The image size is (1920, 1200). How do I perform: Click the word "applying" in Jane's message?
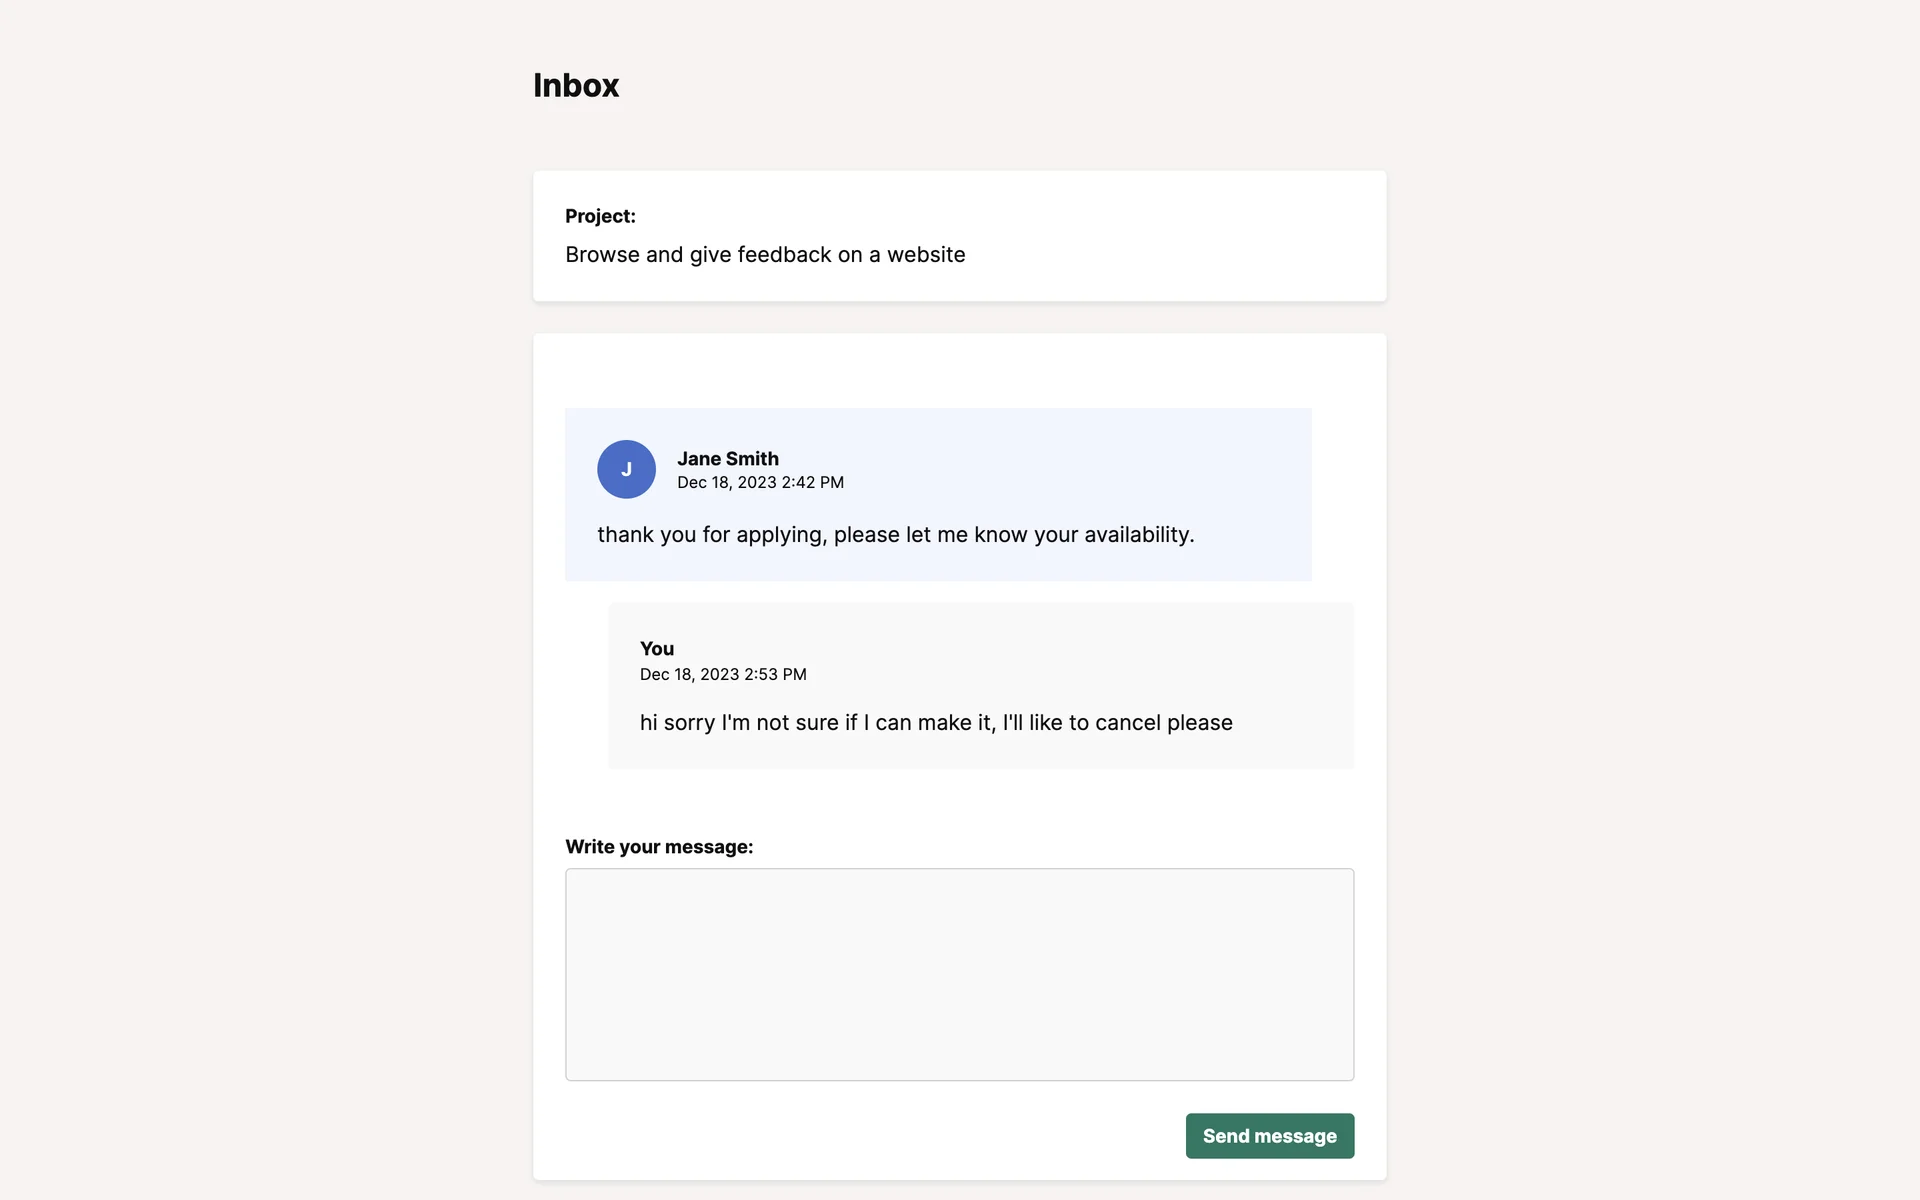click(780, 536)
